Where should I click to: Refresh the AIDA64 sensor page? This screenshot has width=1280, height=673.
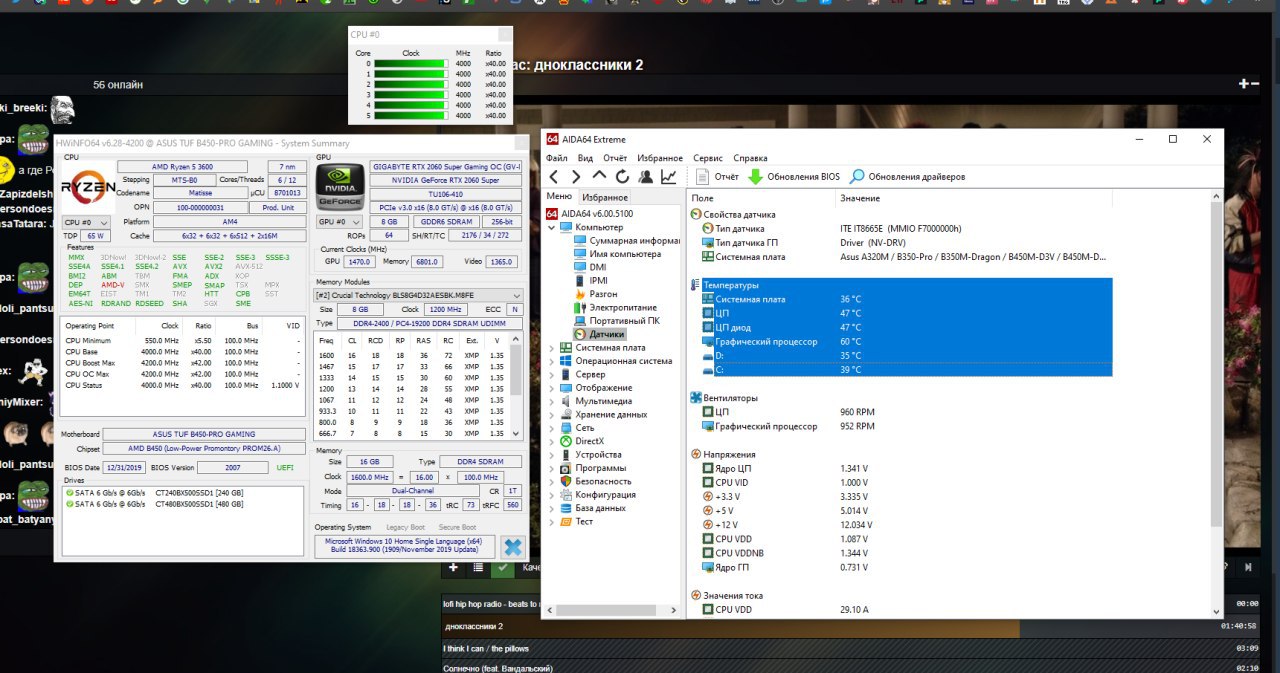click(622, 177)
